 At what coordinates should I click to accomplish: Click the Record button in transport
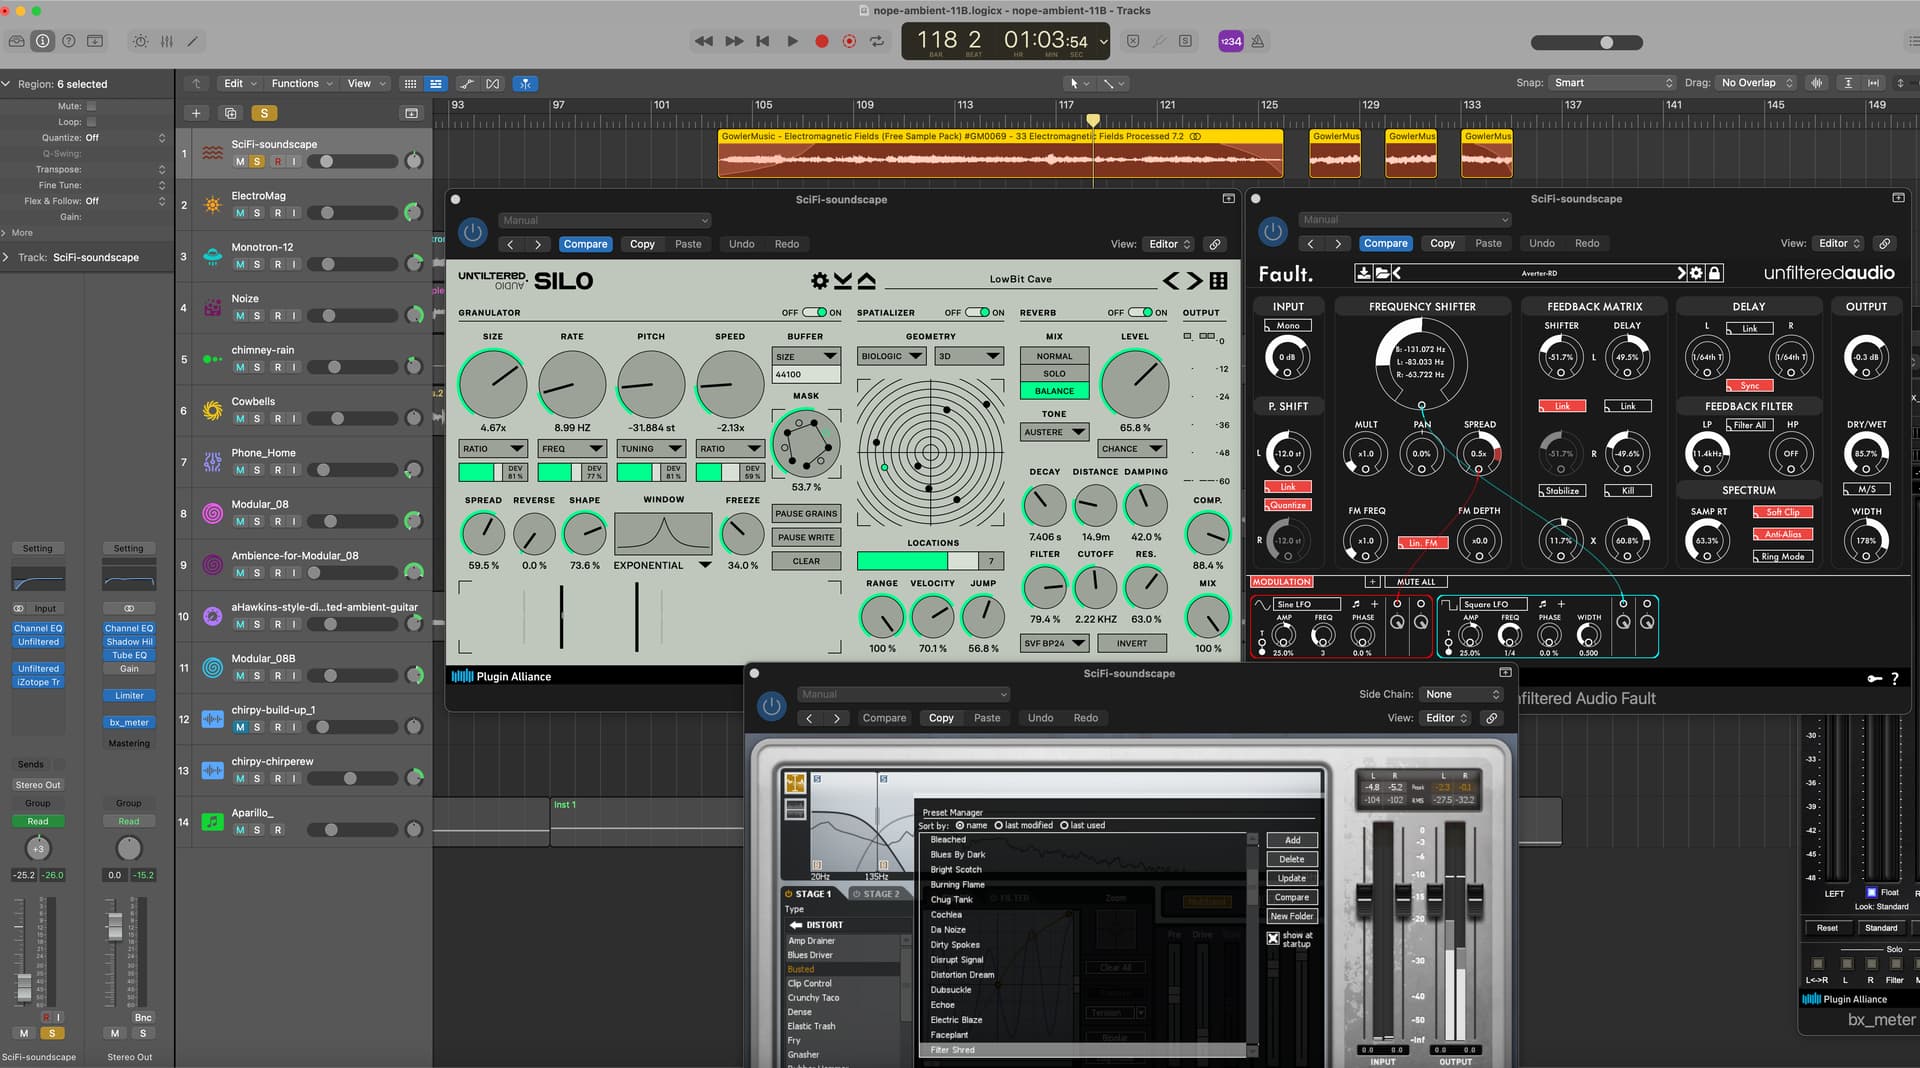pos(821,41)
